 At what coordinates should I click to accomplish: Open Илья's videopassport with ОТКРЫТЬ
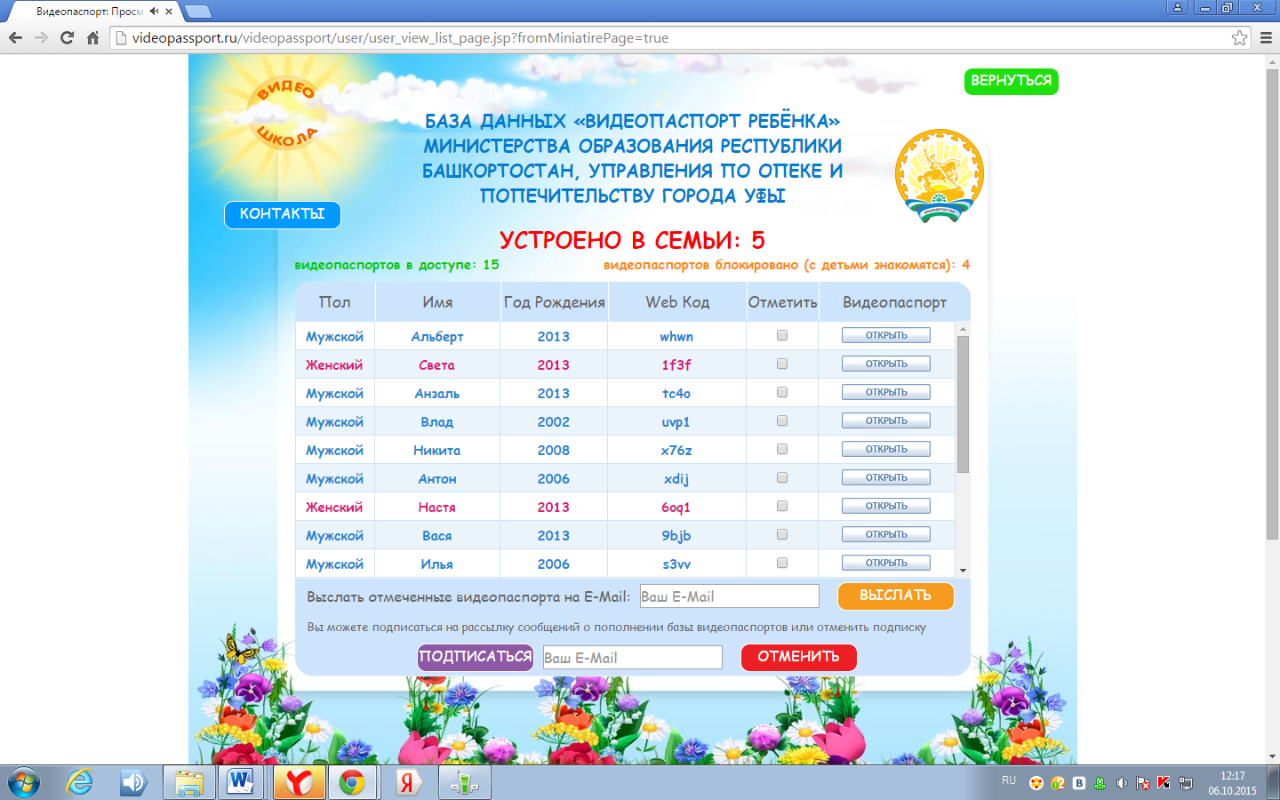(x=886, y=563)
